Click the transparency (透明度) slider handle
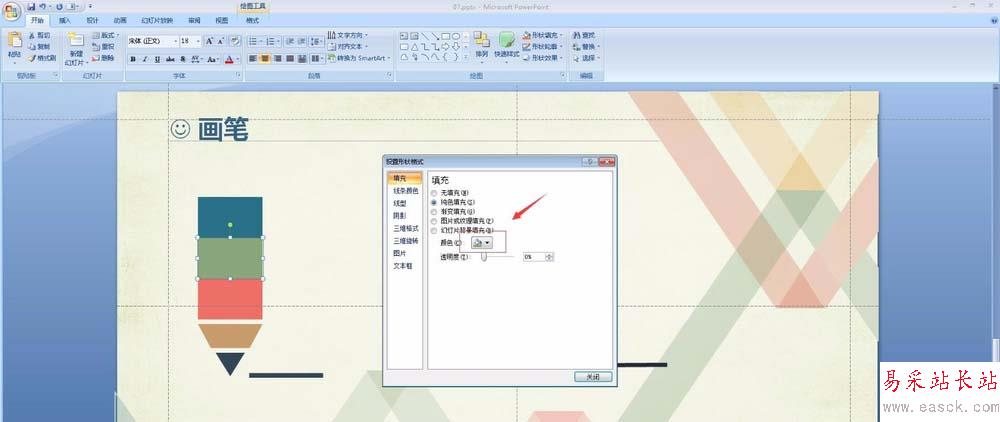This screenshot has height=422, width=1000. pyautogui.click(x=484, y=256)
